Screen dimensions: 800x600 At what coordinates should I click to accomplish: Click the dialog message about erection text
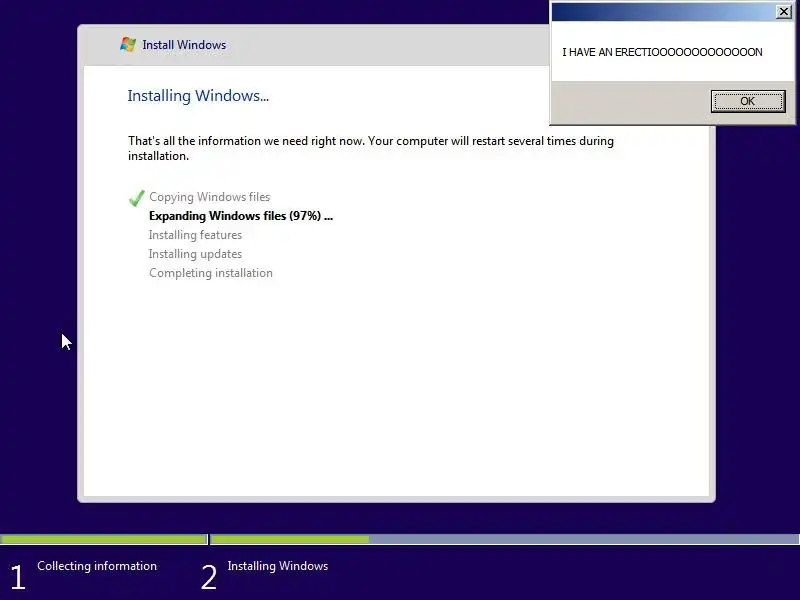(662, 52)
